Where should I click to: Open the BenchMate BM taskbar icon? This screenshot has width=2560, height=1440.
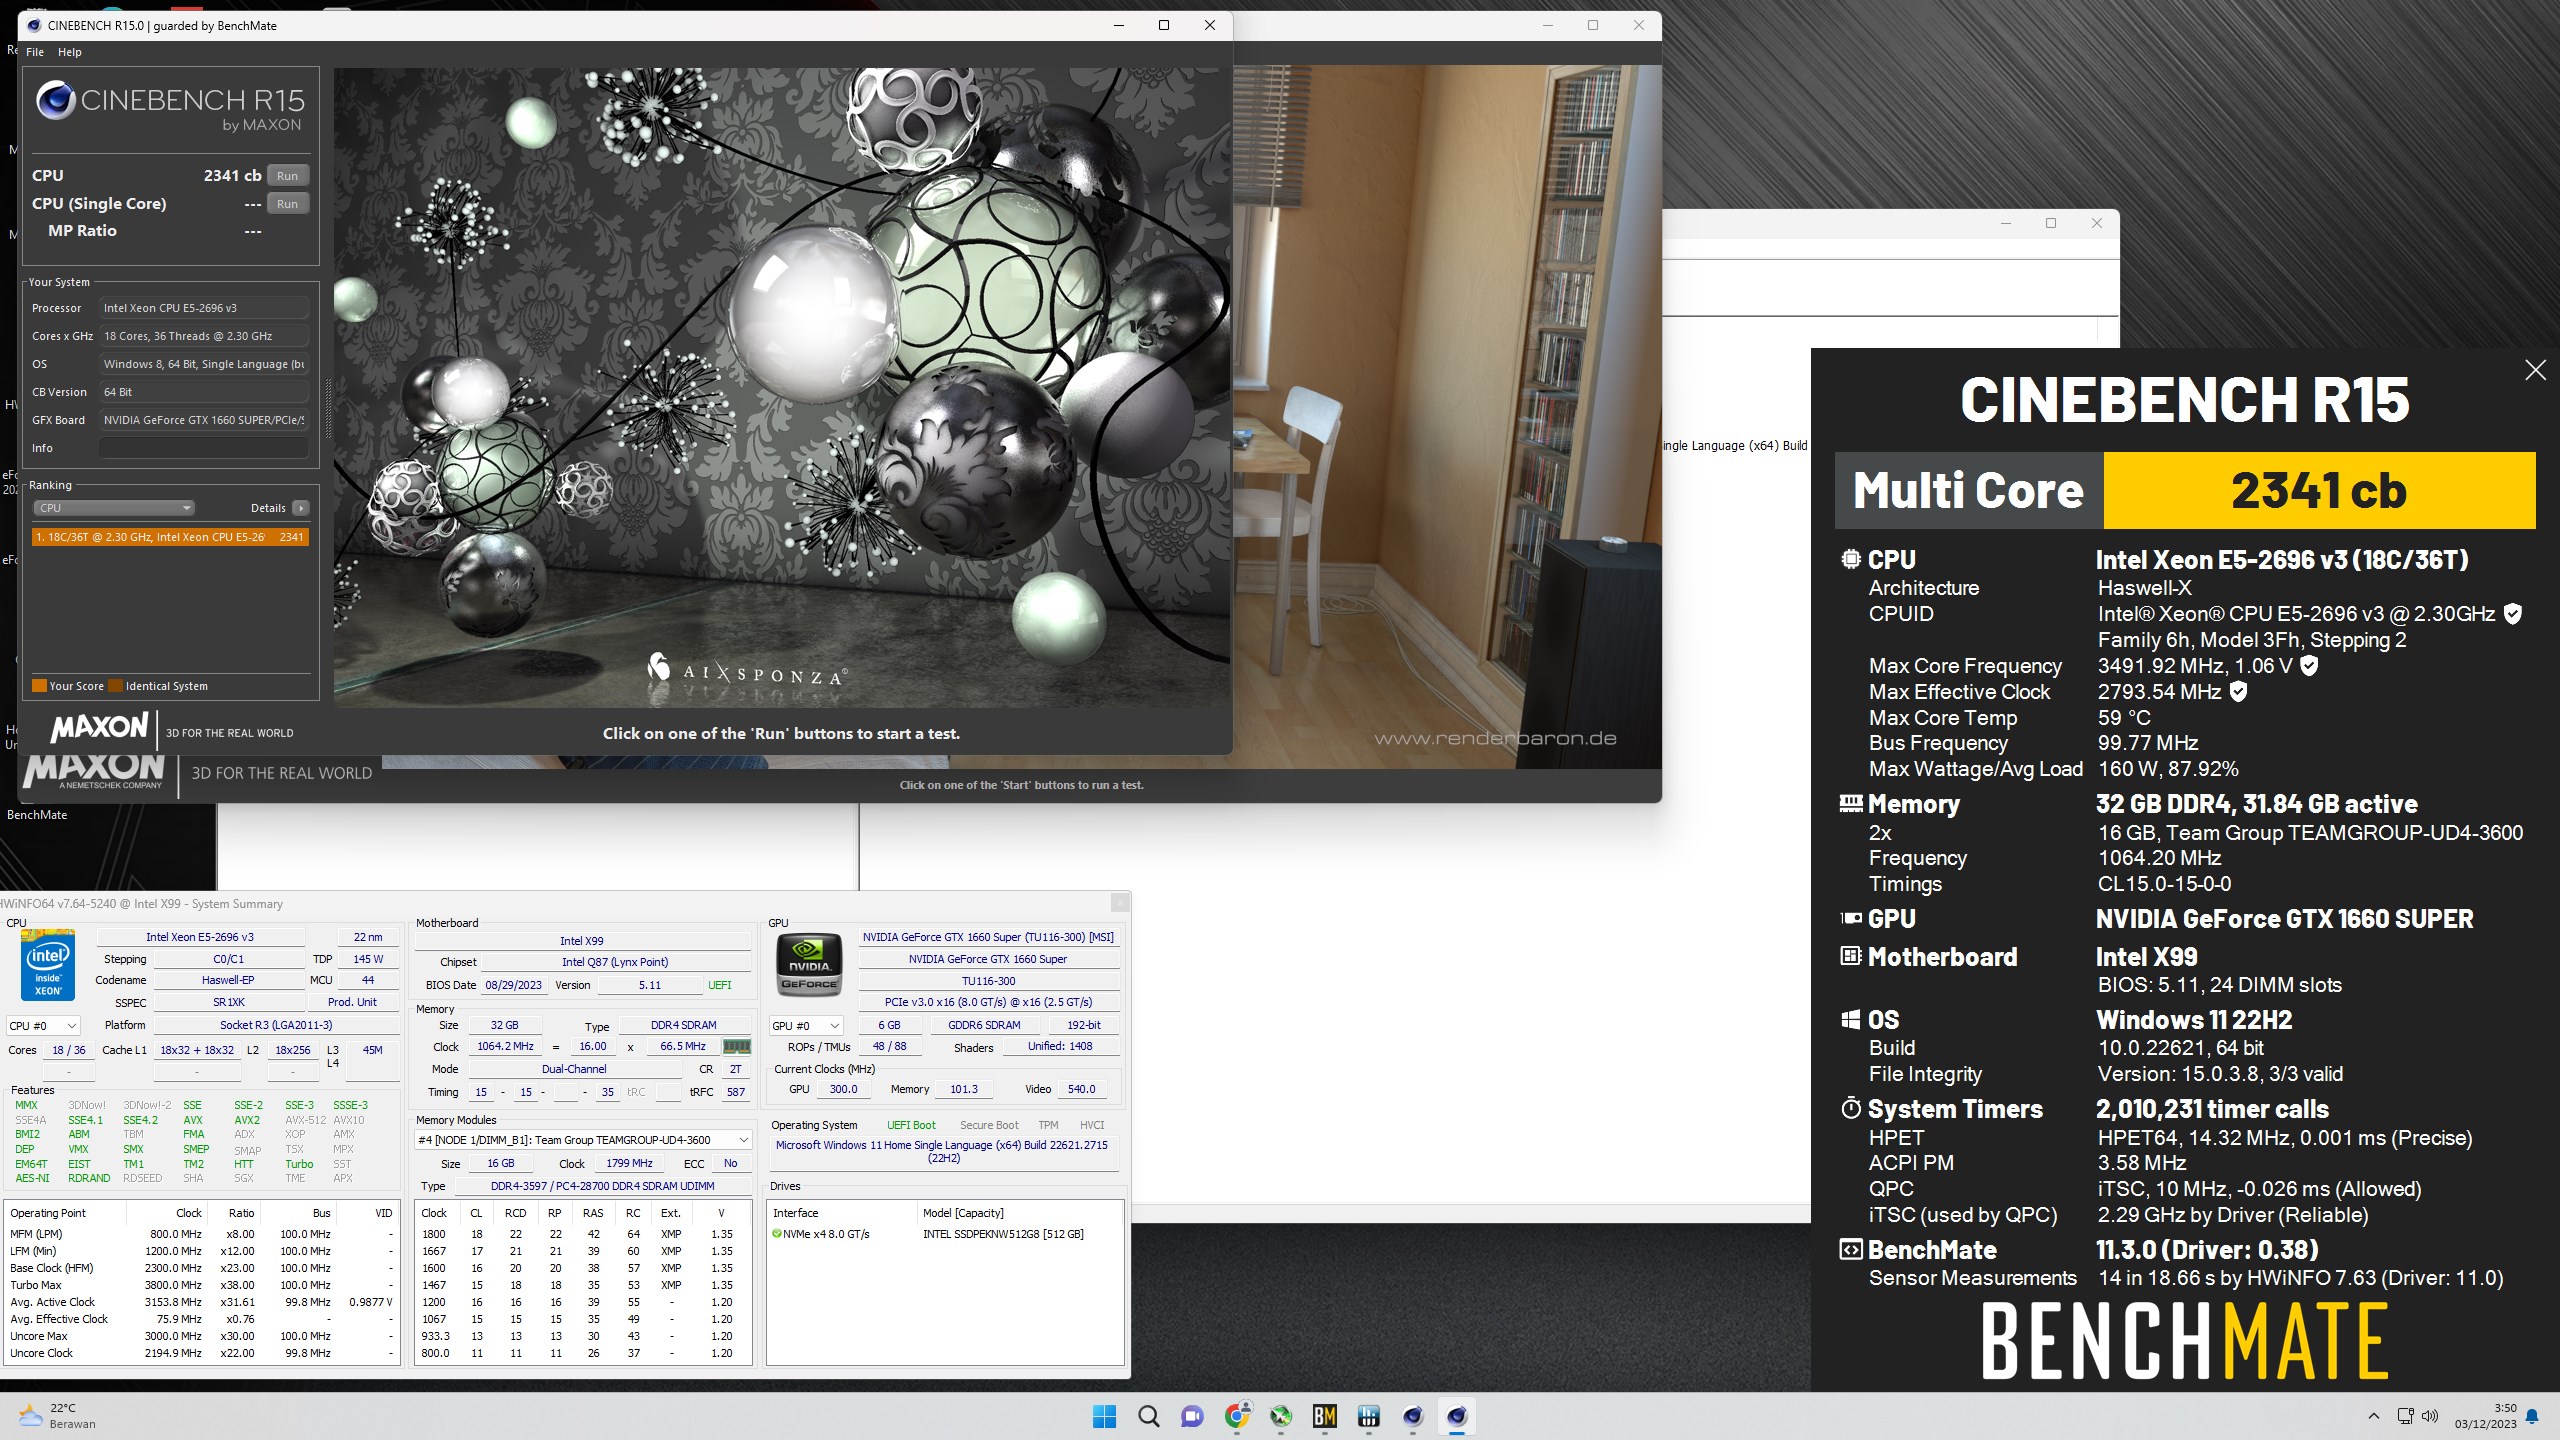click(1324, 1416)
